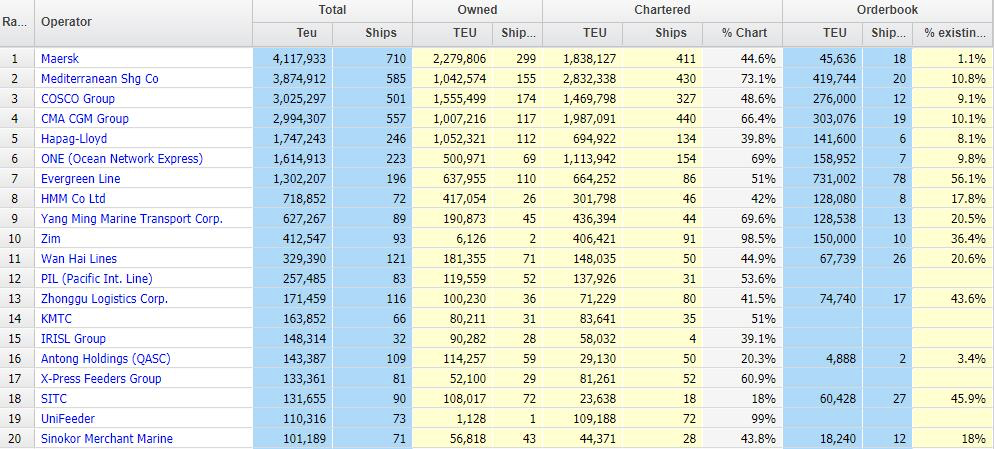The width and height of the screenshot is (994, 449).
Task: Click the Owned group header
Action: (x=477, y=10)
